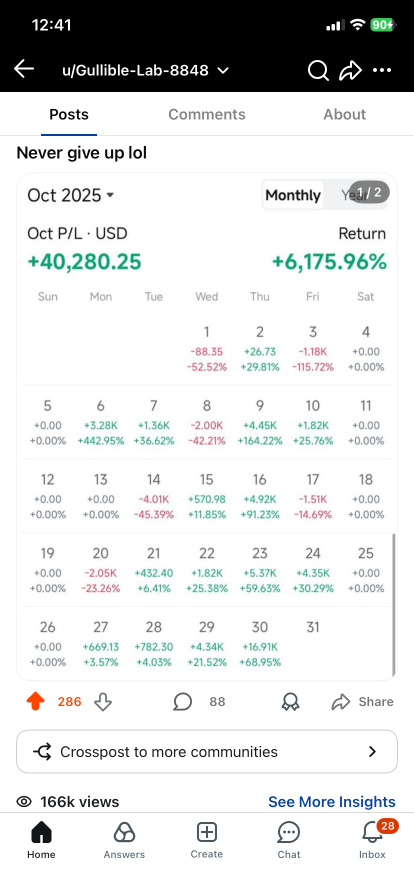Switch to Yearly view toggle

(x=355, y=195)
